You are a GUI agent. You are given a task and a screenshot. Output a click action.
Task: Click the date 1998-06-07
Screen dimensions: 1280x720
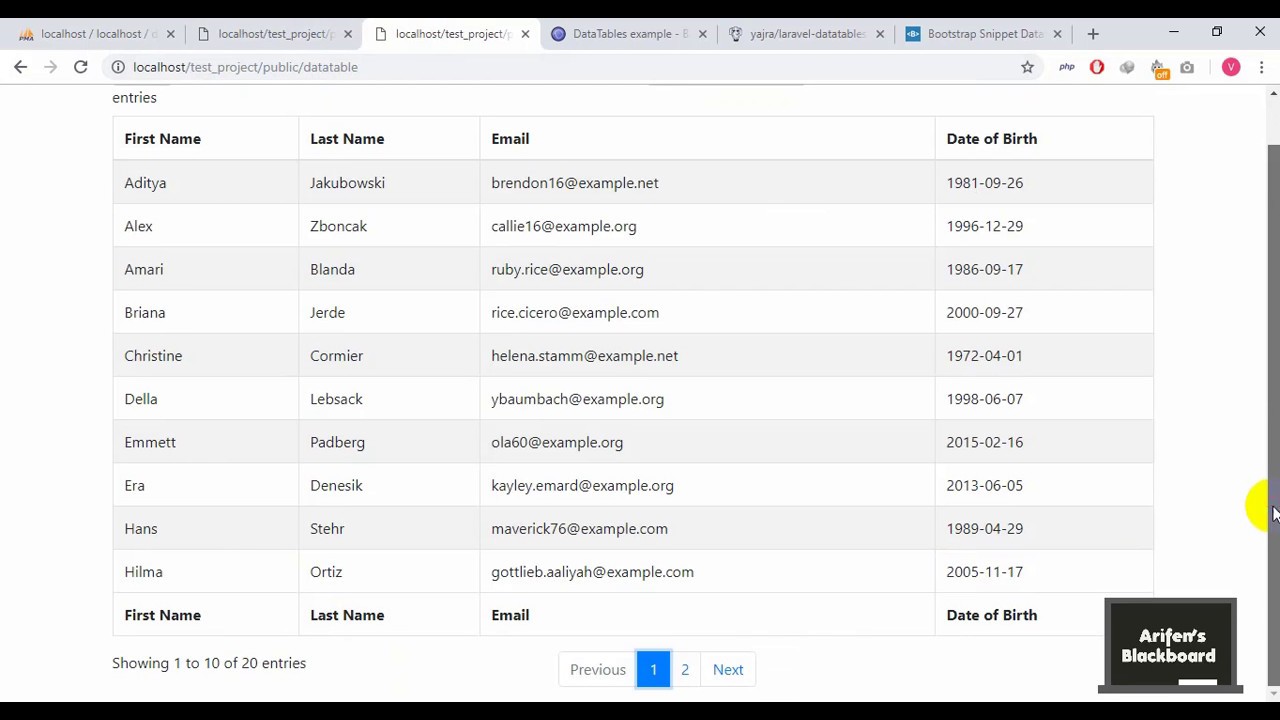point(984,399)
